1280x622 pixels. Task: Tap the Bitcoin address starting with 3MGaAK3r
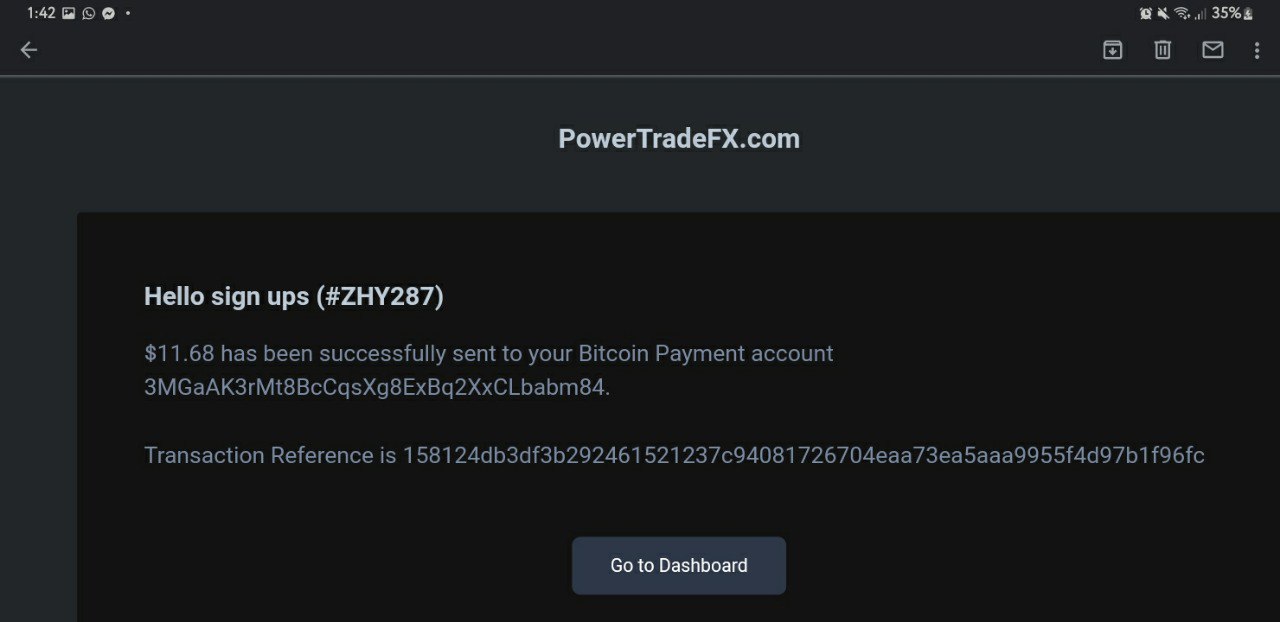click(x=376, y=388)
